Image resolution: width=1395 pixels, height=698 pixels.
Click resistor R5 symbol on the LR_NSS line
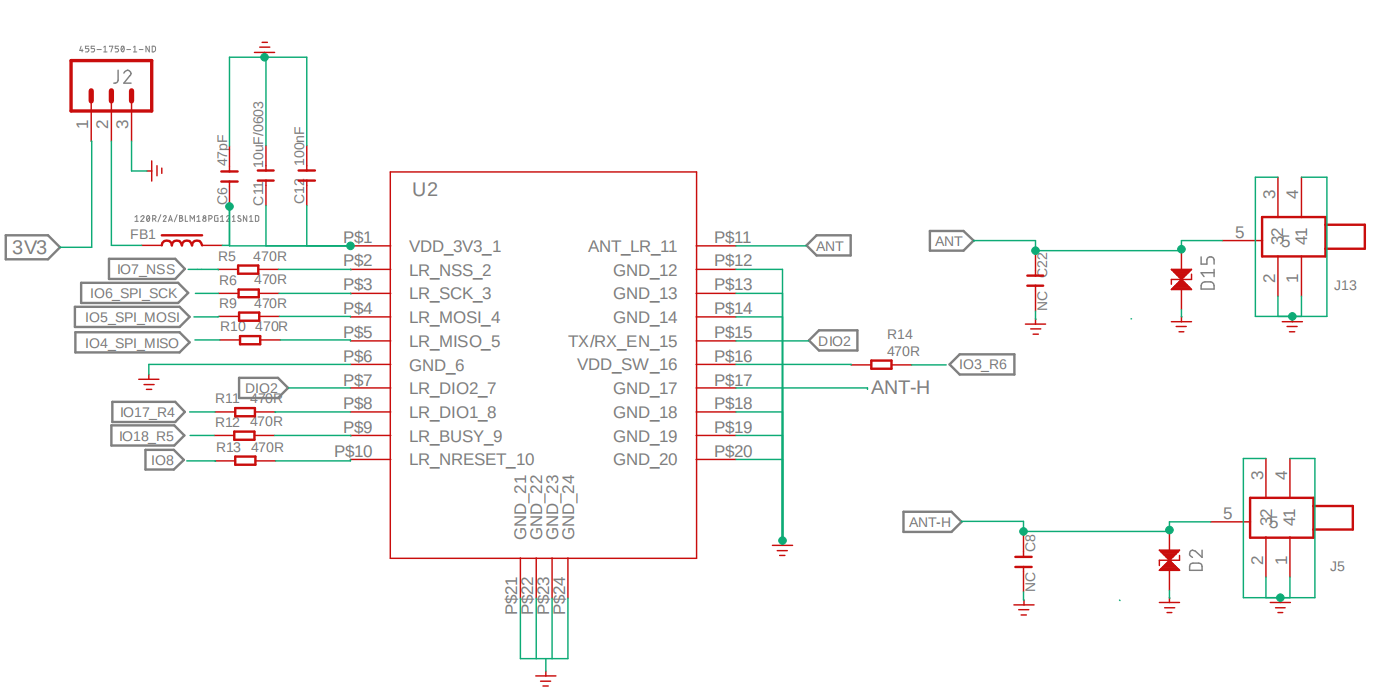click(249, 269)
